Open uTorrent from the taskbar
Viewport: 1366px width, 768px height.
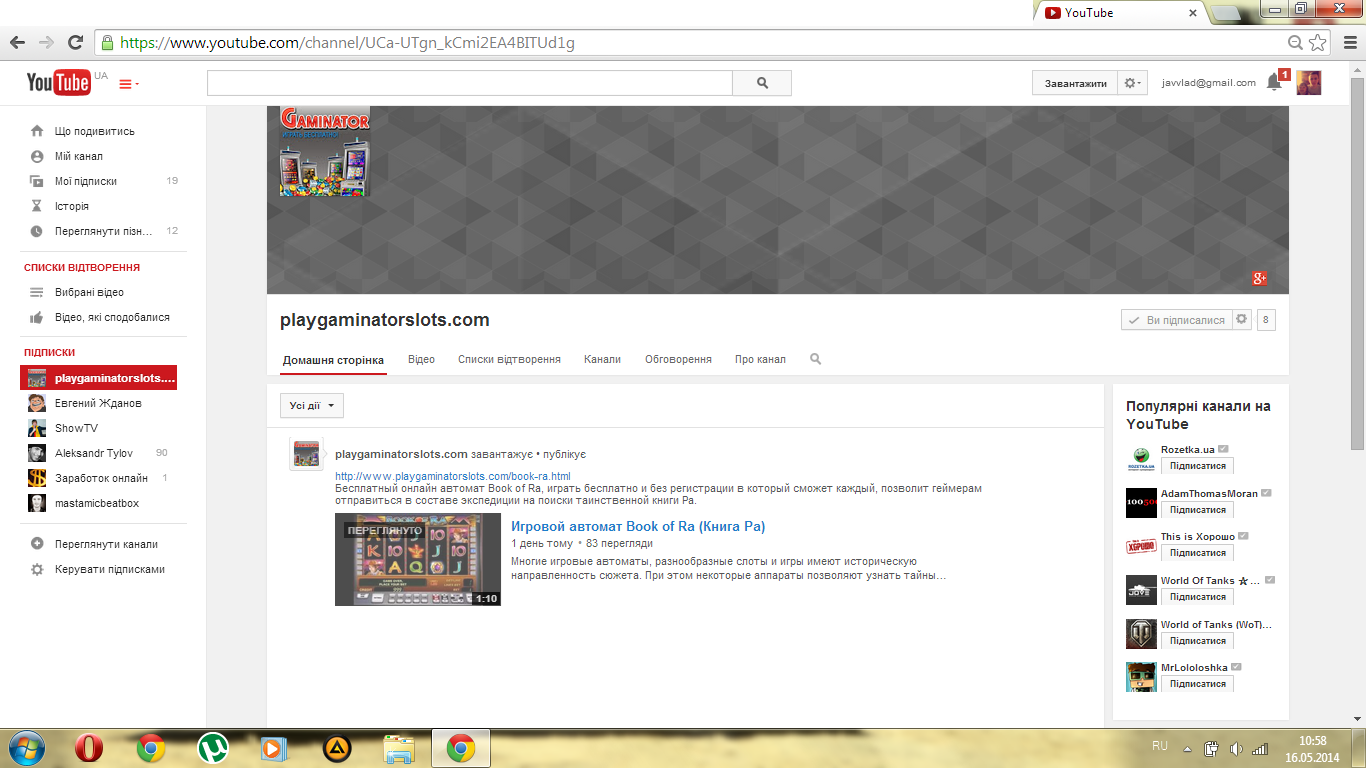coord(212,748)
